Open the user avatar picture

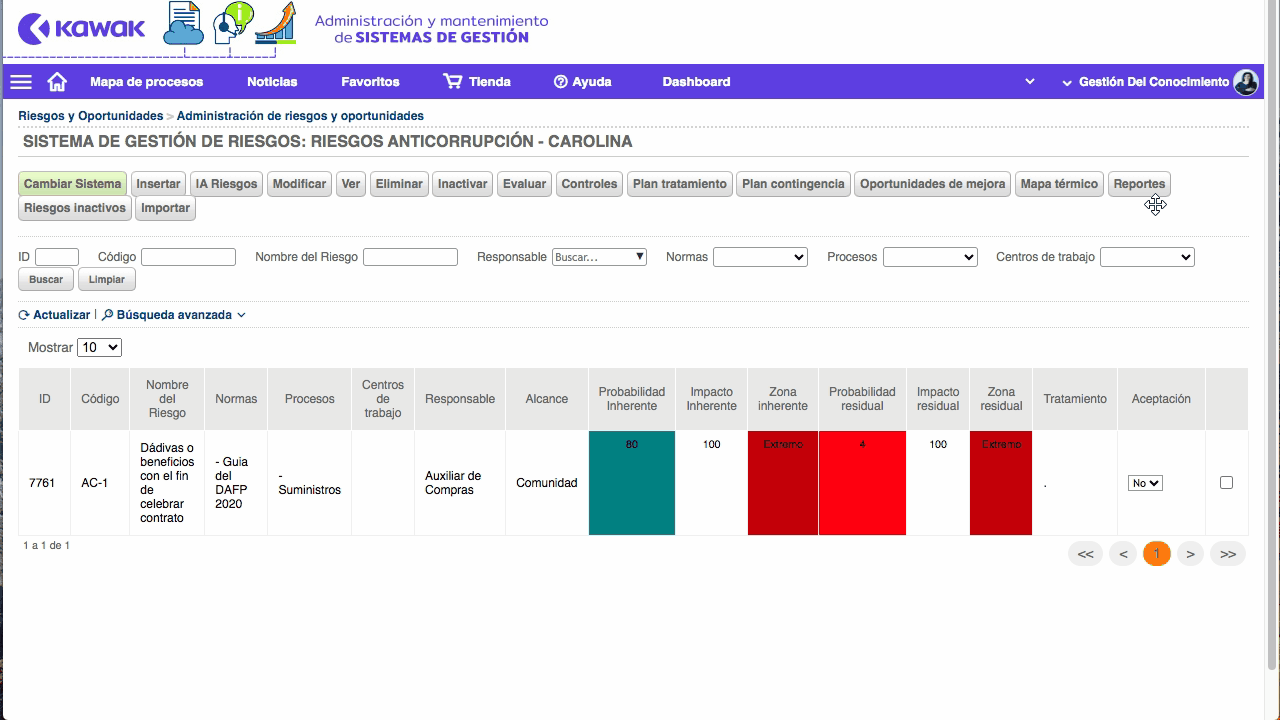click(x=1245, y=82)
